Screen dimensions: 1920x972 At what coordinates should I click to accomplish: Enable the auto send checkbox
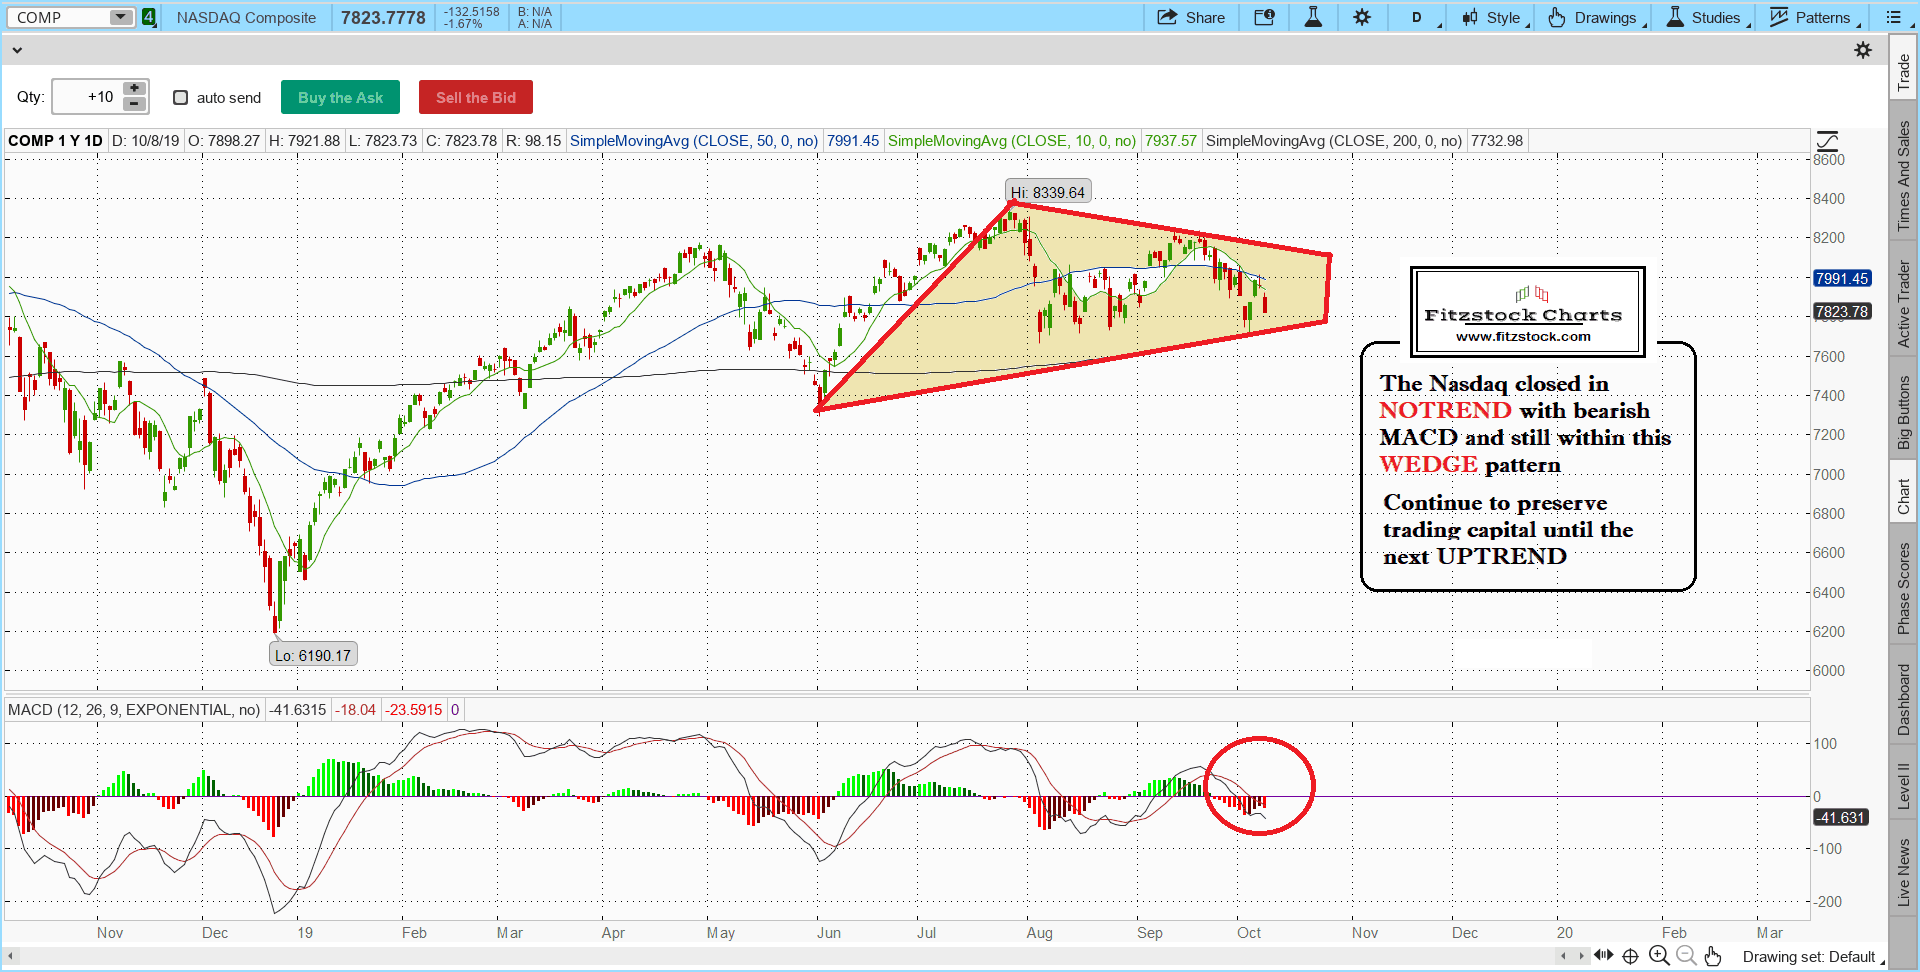click(181, 98)
